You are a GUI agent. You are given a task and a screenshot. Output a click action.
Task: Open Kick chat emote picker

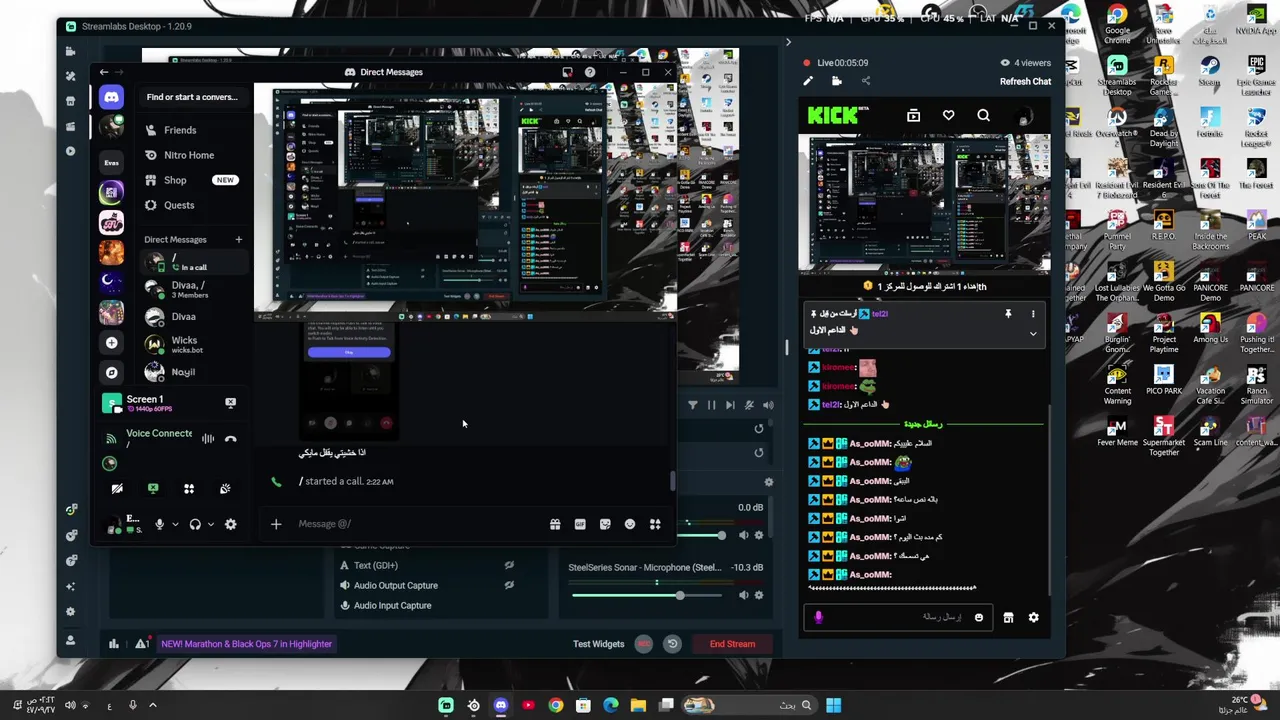coord(979,618)
